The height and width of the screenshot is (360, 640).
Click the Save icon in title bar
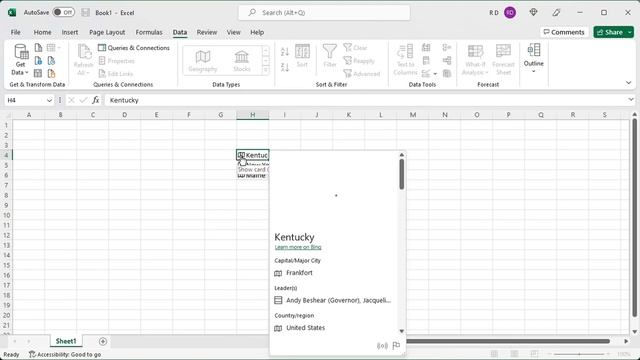tap(85, 13)
